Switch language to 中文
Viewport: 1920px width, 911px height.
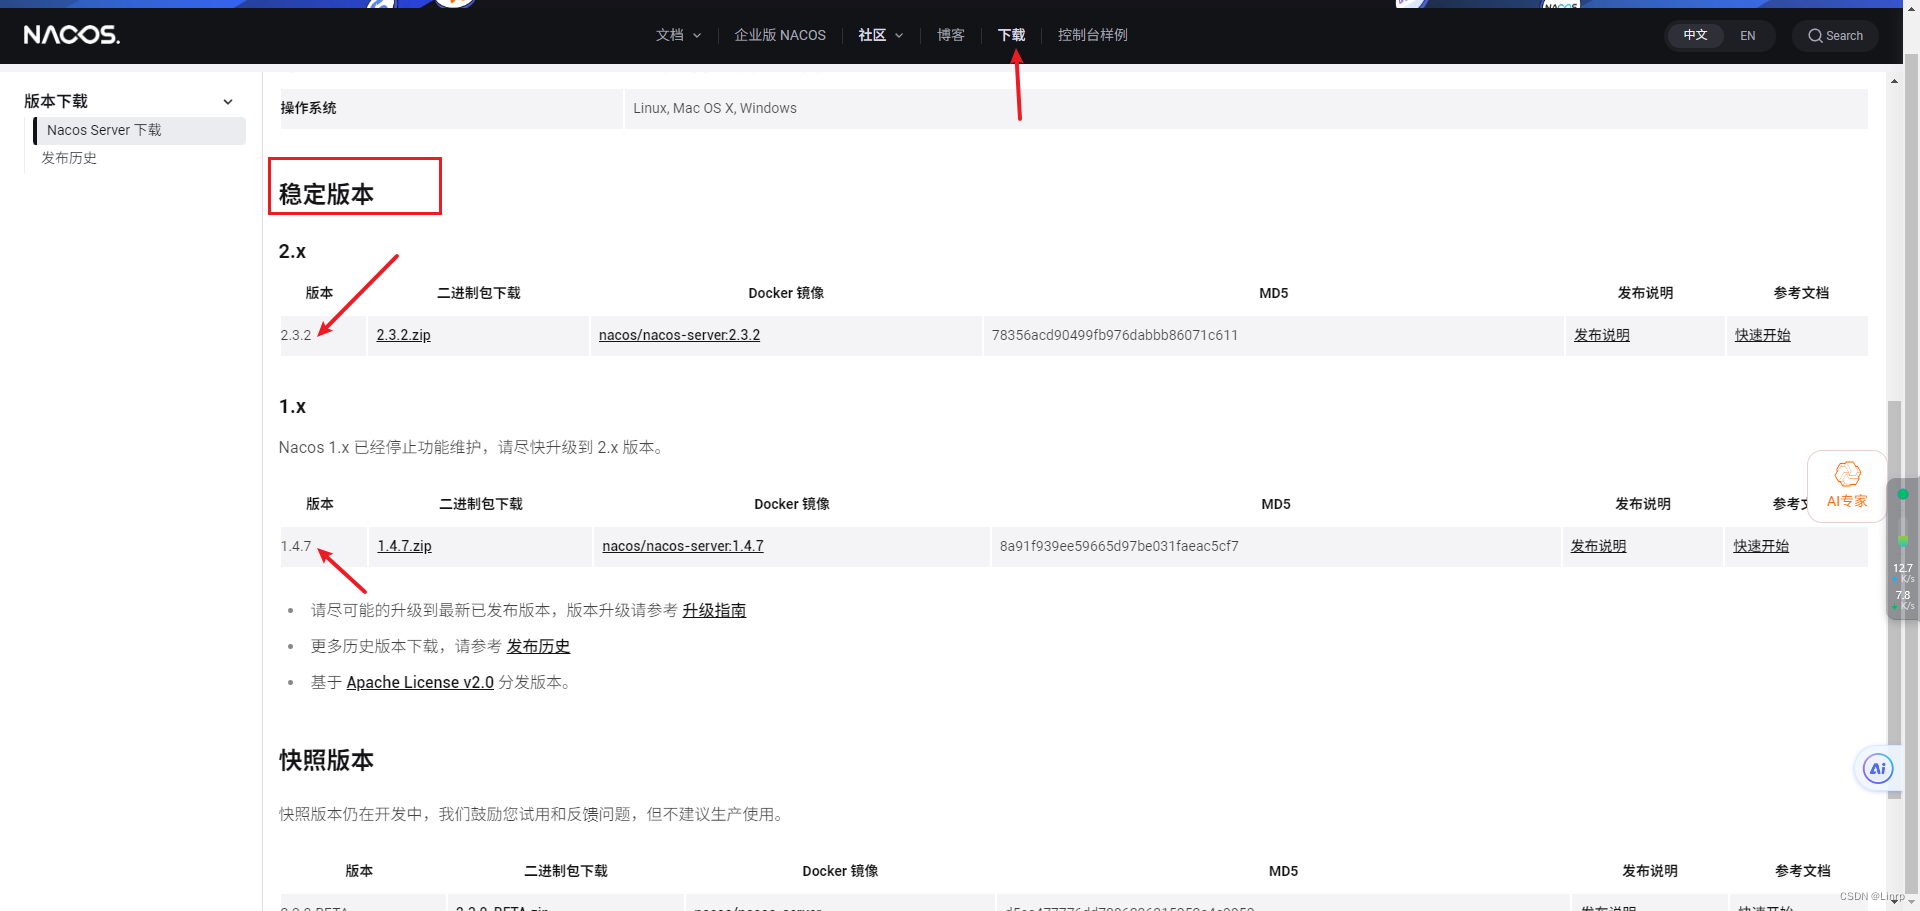point(1695,35)
